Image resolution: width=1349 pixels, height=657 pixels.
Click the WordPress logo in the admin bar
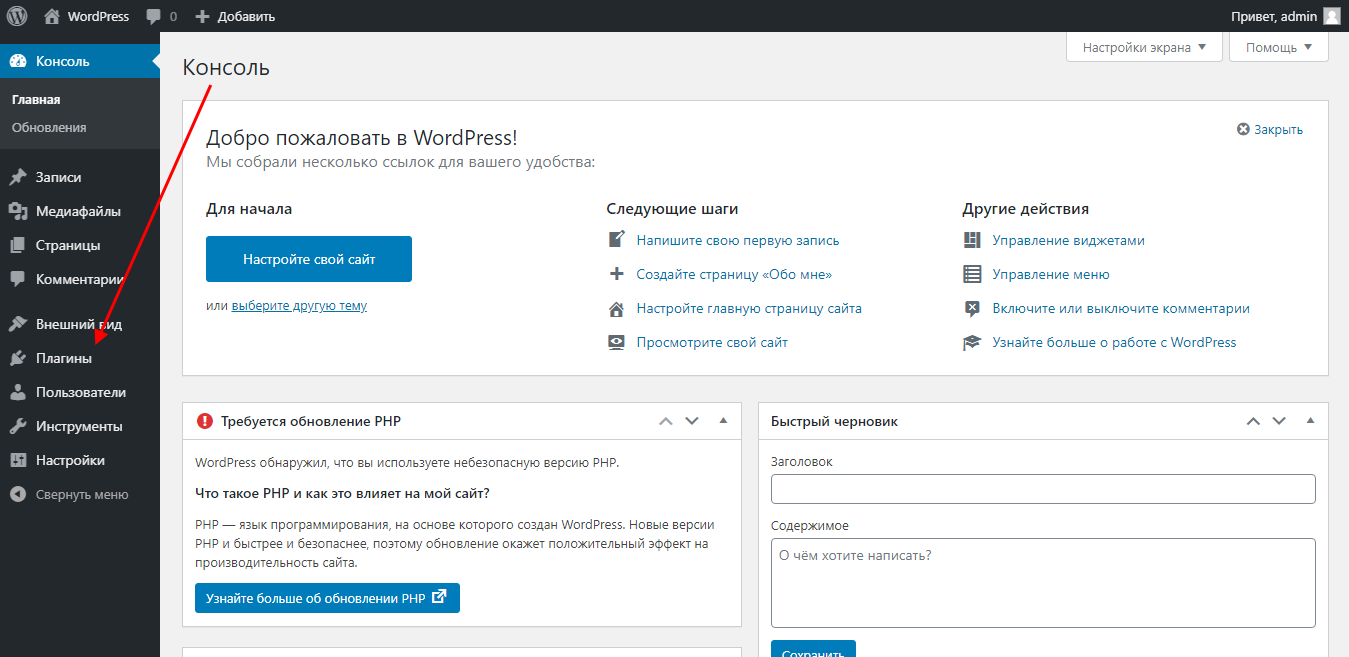pyautogui.click(x=16, y=16)
